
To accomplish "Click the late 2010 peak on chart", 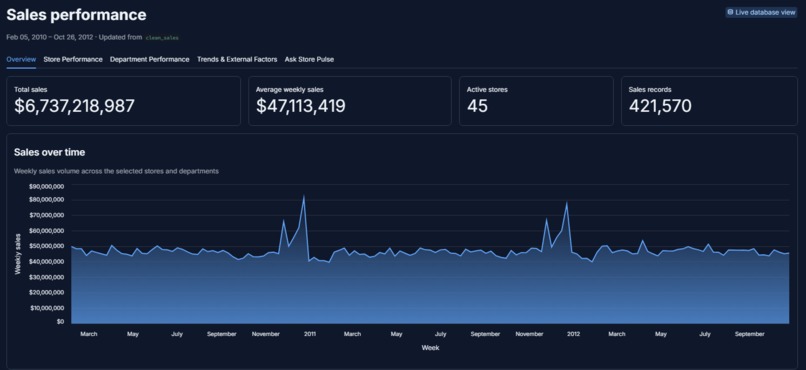I will pos(304,196).
